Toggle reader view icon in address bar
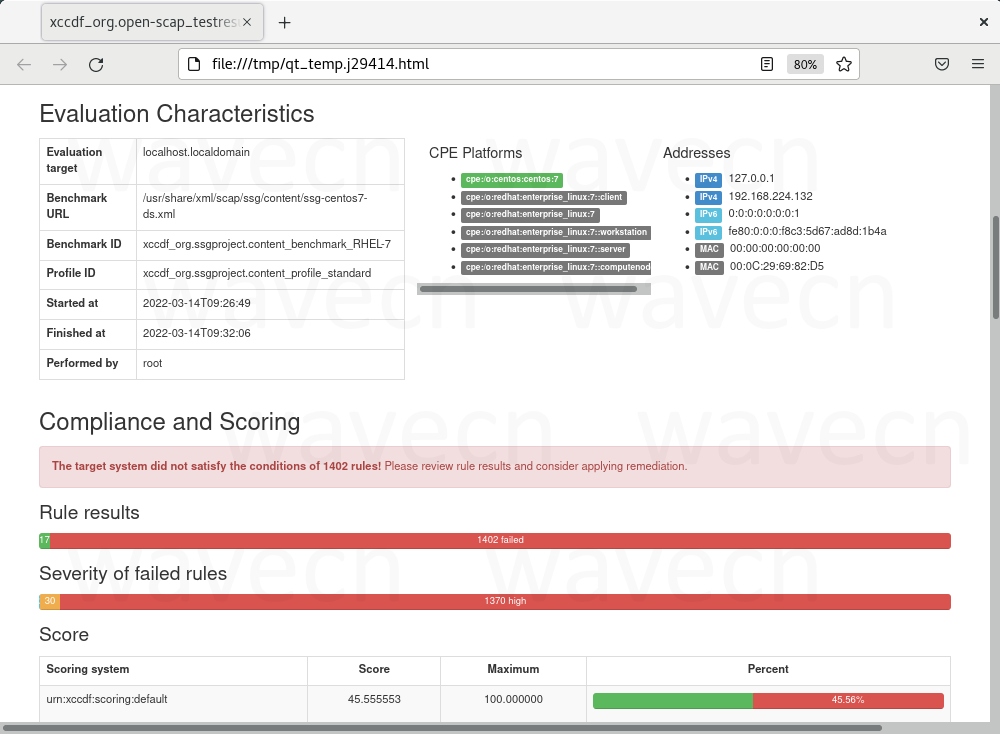 [x=767, y=64]
